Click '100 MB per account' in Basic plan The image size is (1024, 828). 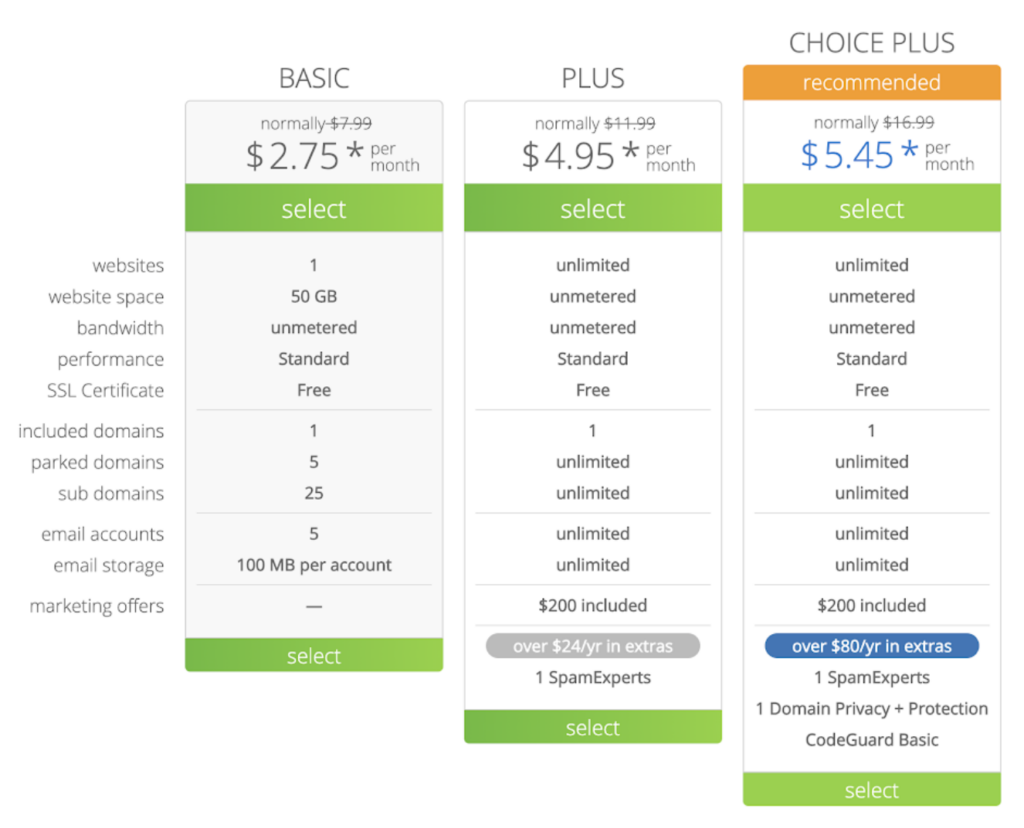(313, 565)
